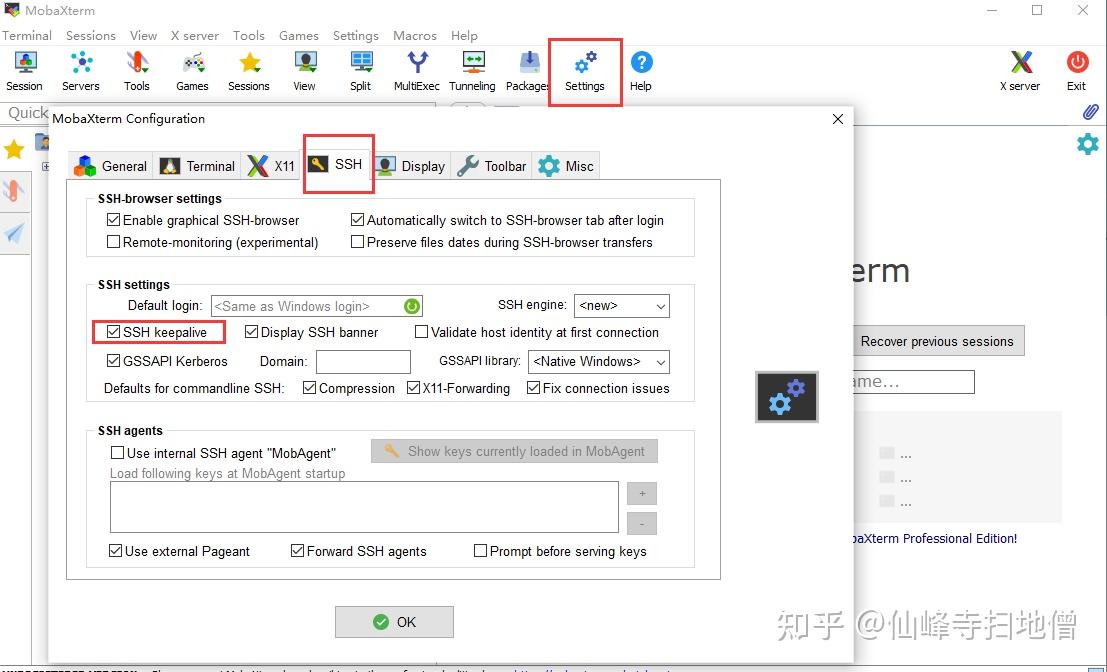The image size is (1107, 672).
Task: Click the Split terminal icon
Action: click(x=360, y=65)
